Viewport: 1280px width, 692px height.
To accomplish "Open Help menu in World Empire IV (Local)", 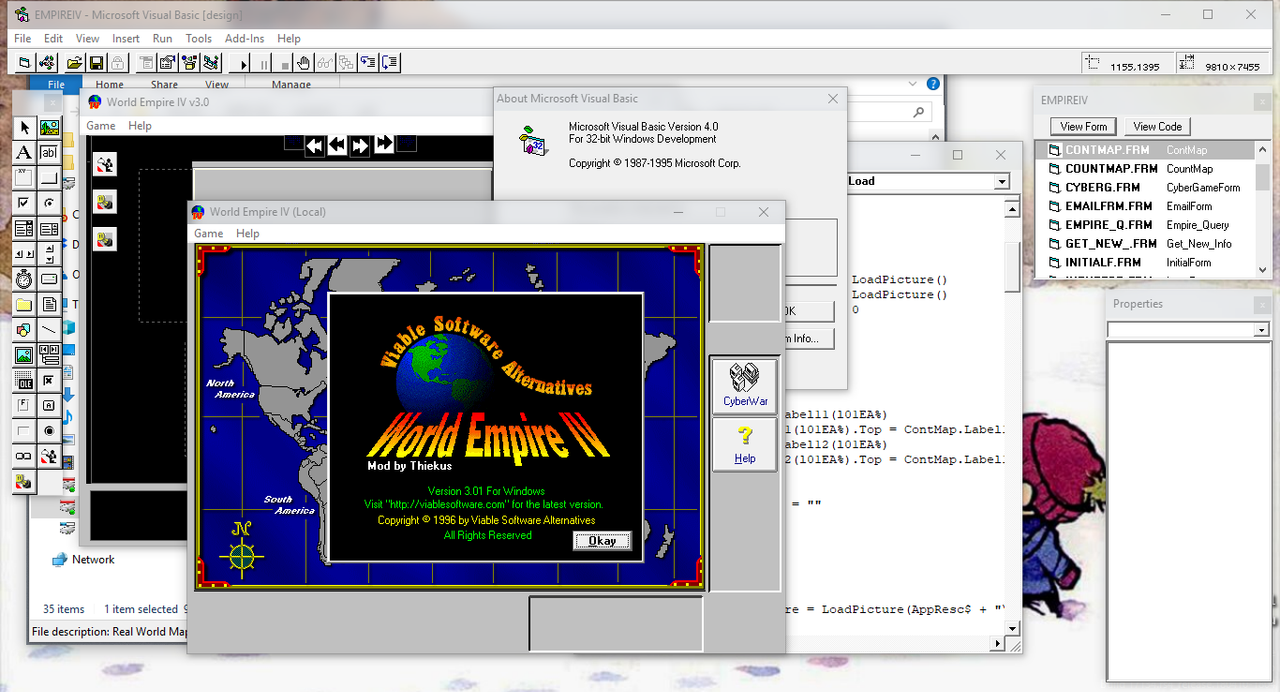I will point(247,233).
